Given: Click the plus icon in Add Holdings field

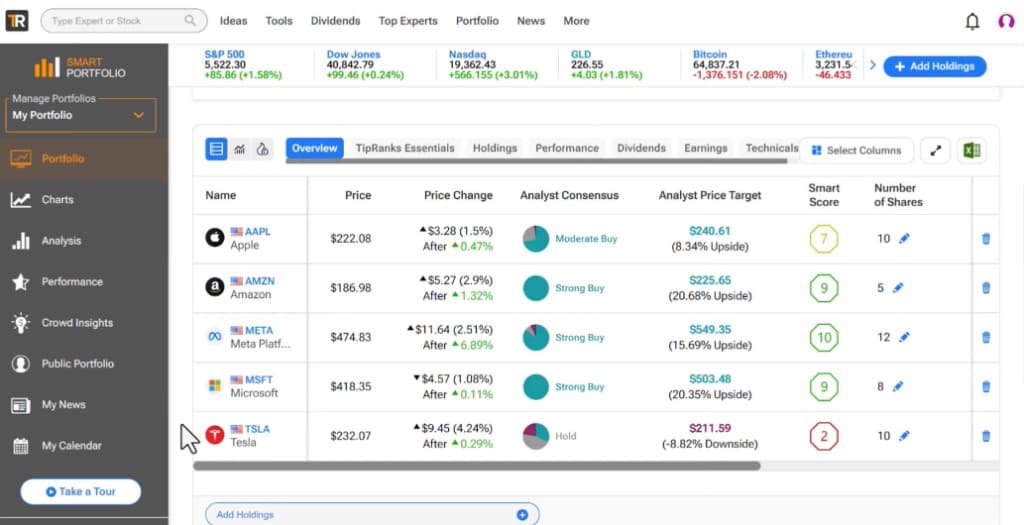Looking at the screenshot, I should coord(522,515).
